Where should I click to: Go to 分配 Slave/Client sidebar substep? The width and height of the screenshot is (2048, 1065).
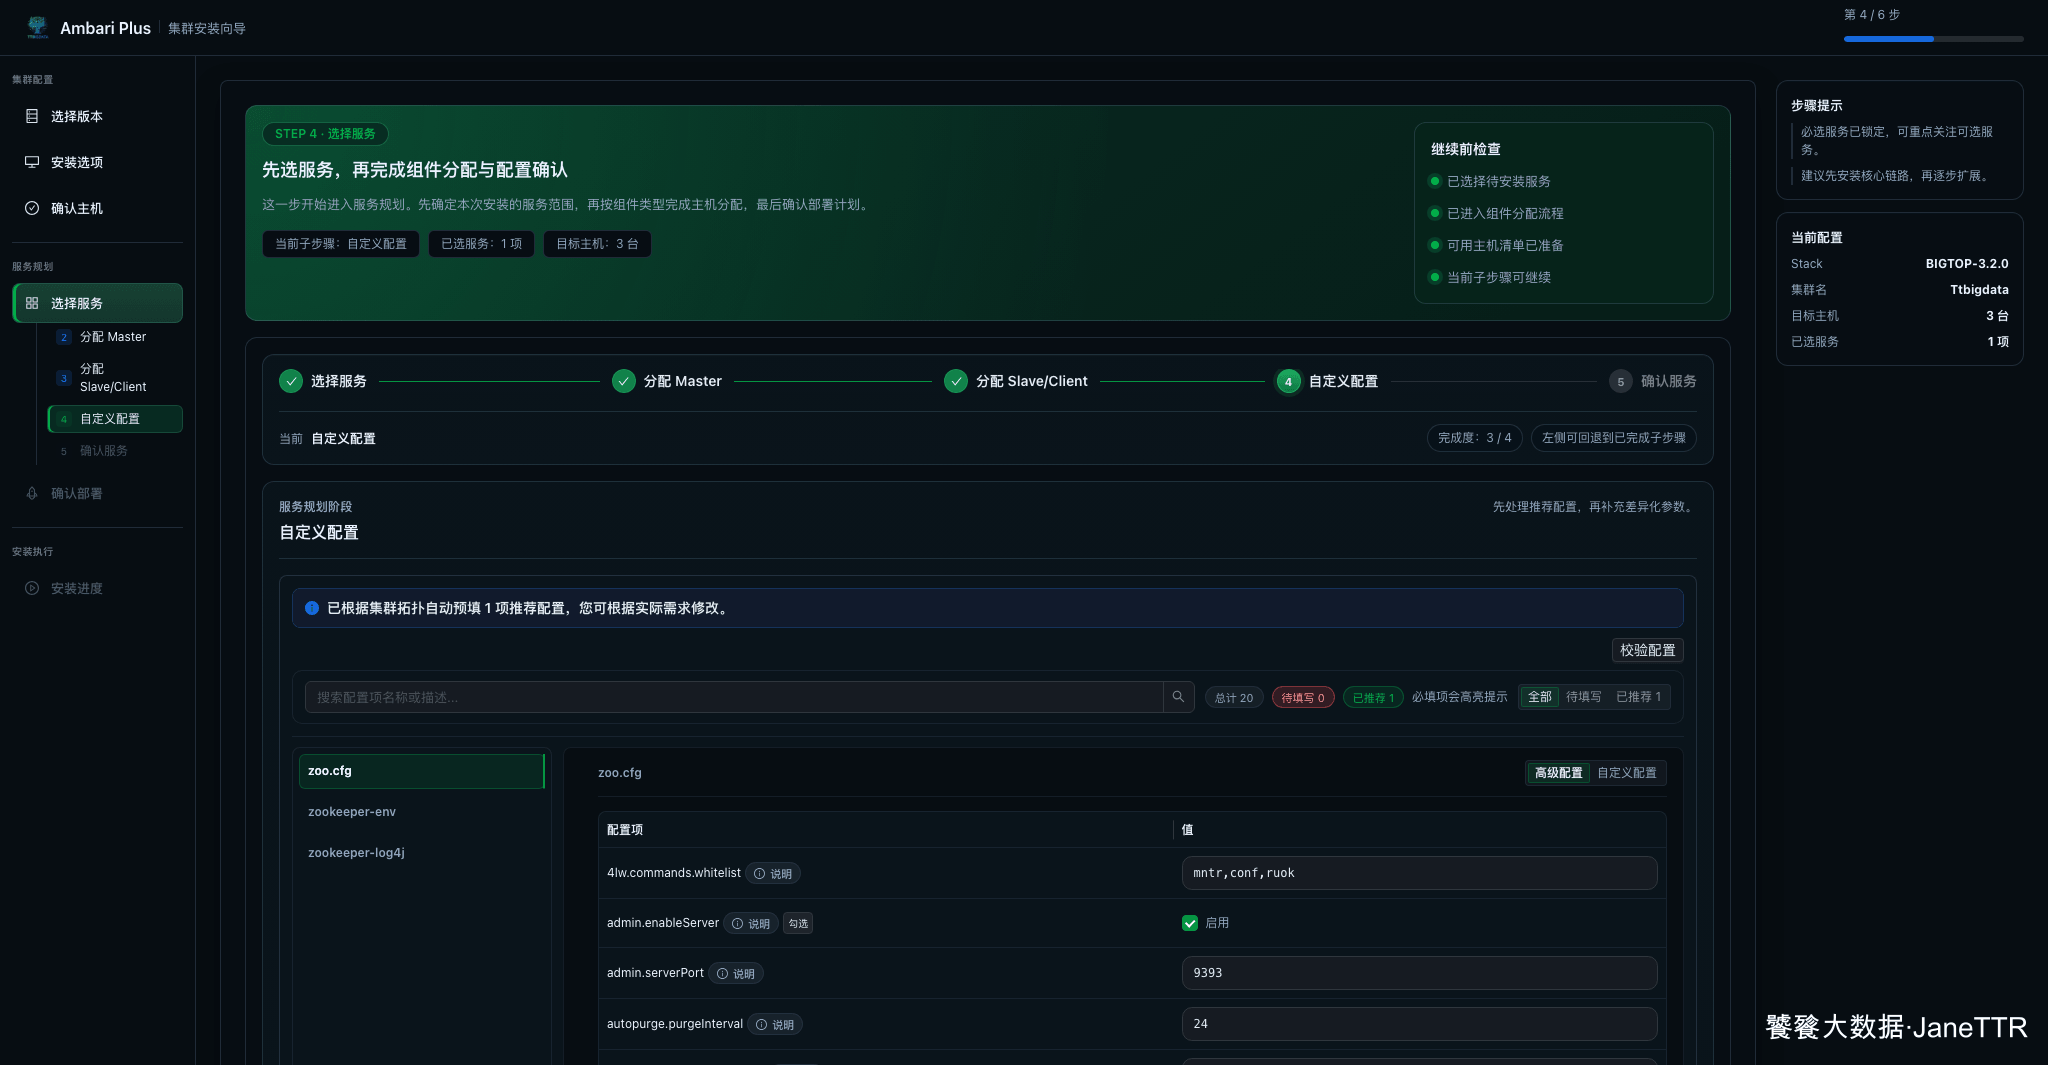115,377
